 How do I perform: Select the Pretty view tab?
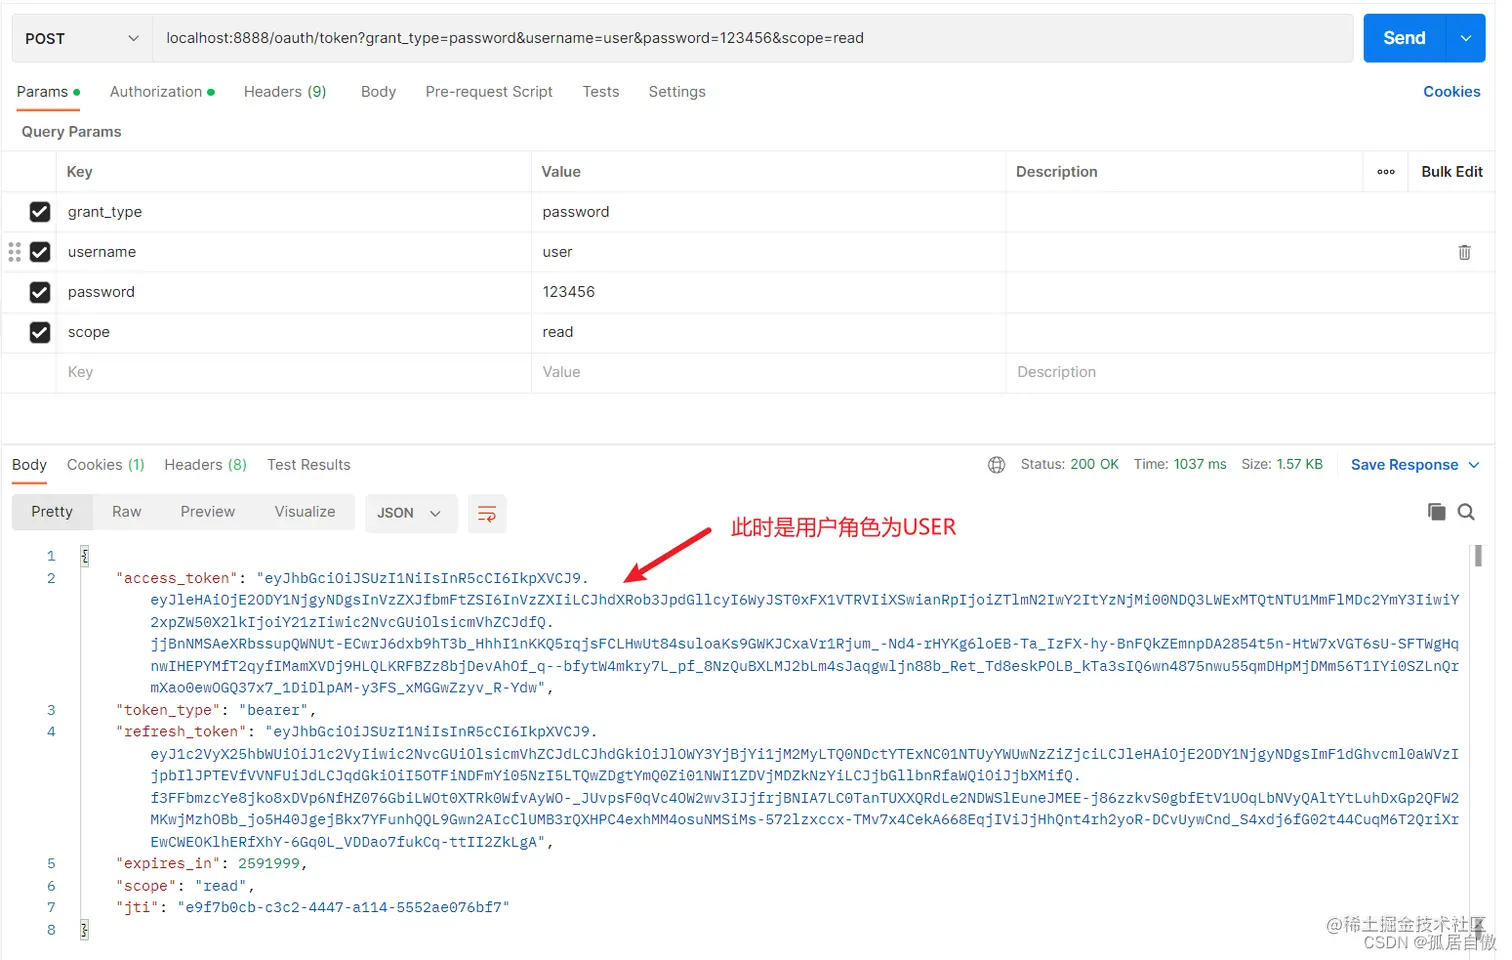[52, 512]
